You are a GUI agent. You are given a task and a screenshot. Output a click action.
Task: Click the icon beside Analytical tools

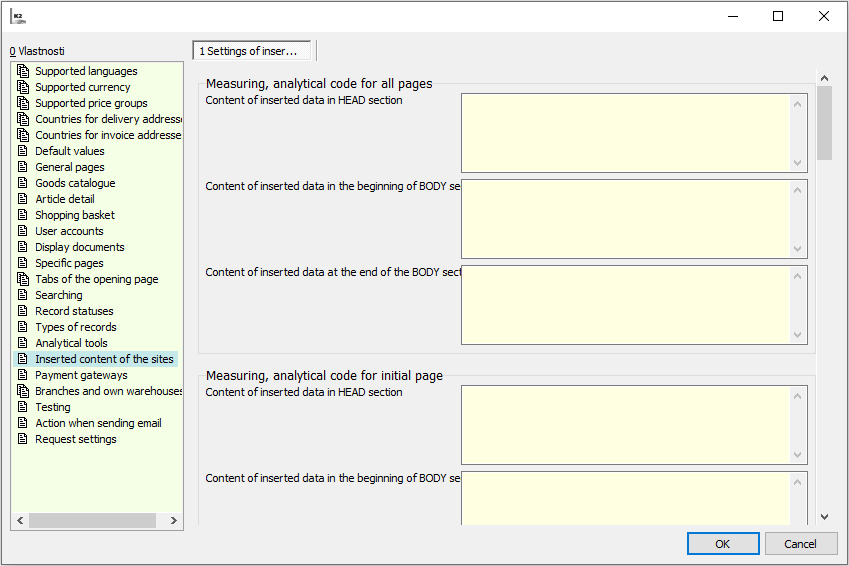pyautogui.click(x=23, y=343)
